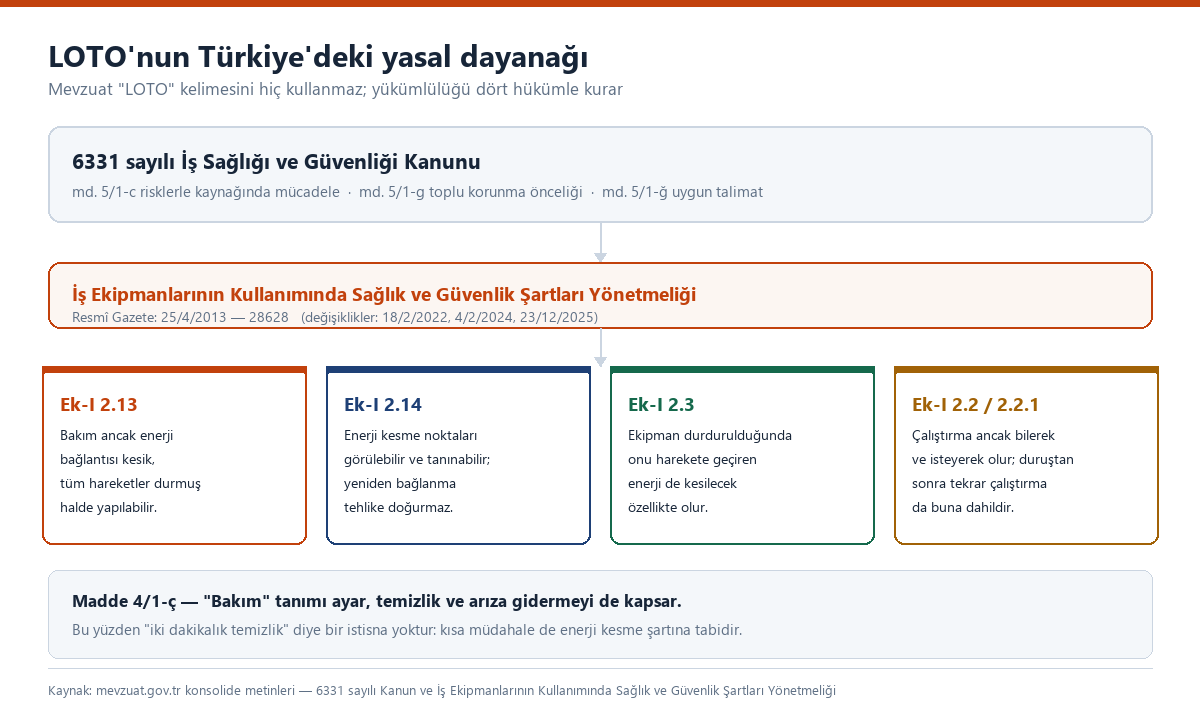Screen dimensions: 1200x720
Task: Click the "Ek-I 2.3" card heading
Action: [661, 405]
